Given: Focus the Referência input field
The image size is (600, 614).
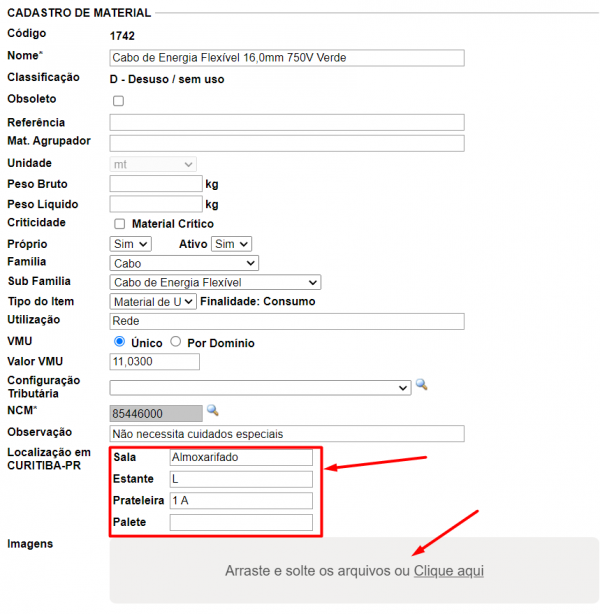Looking at the screenshot, I should (x=286, y=122).
